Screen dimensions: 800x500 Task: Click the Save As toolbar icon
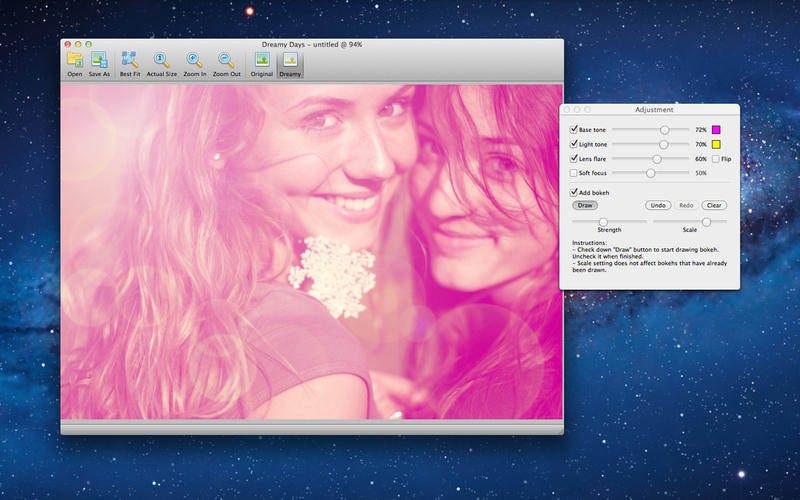pyautogui.click(x=99, y=60)
